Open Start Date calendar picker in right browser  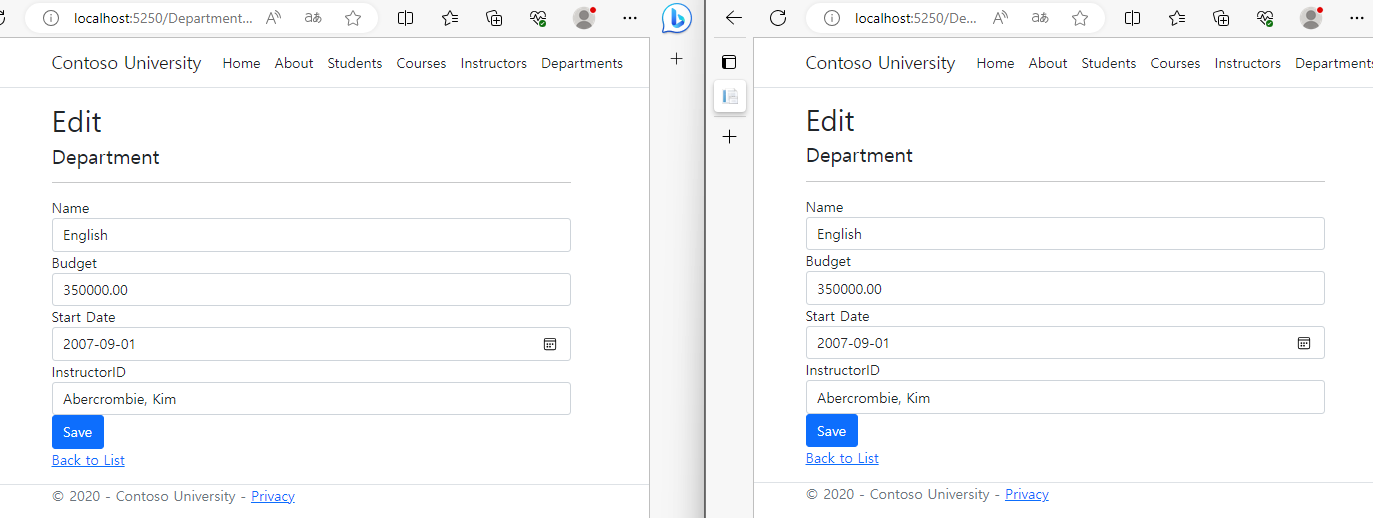[1304, 343]
